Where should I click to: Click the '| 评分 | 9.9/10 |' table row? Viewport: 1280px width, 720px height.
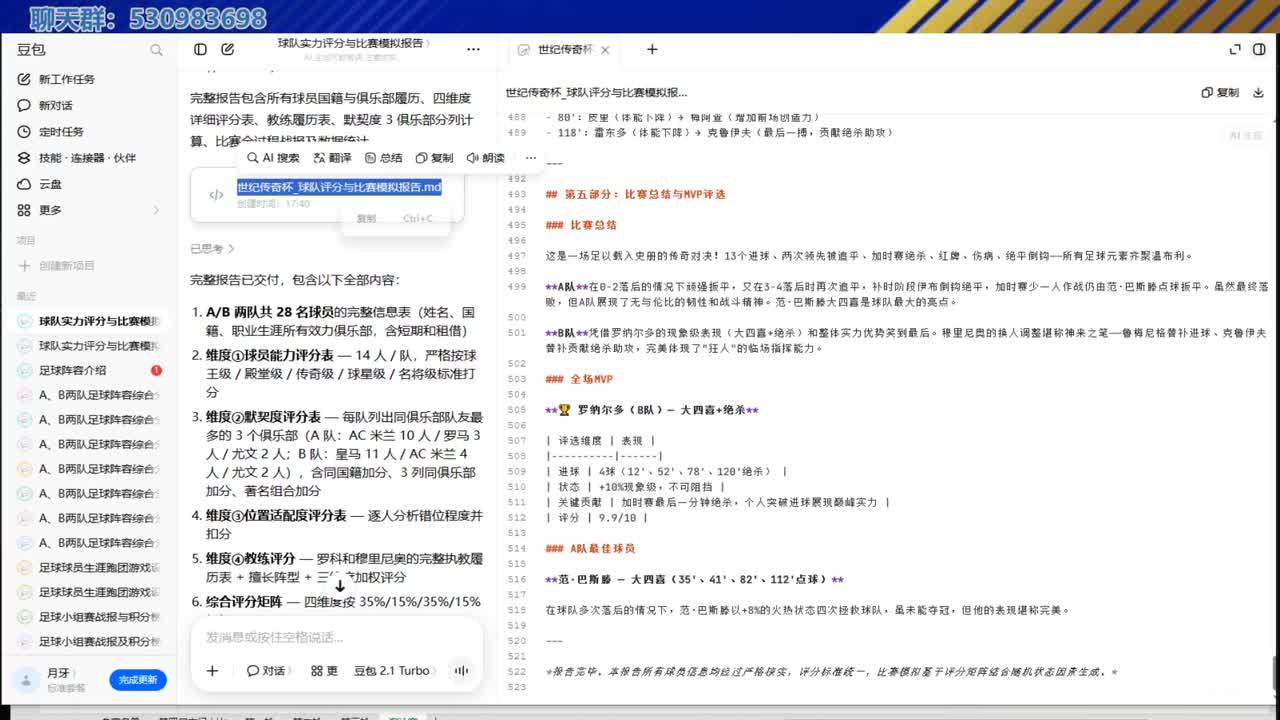click(x=597, y=518)
